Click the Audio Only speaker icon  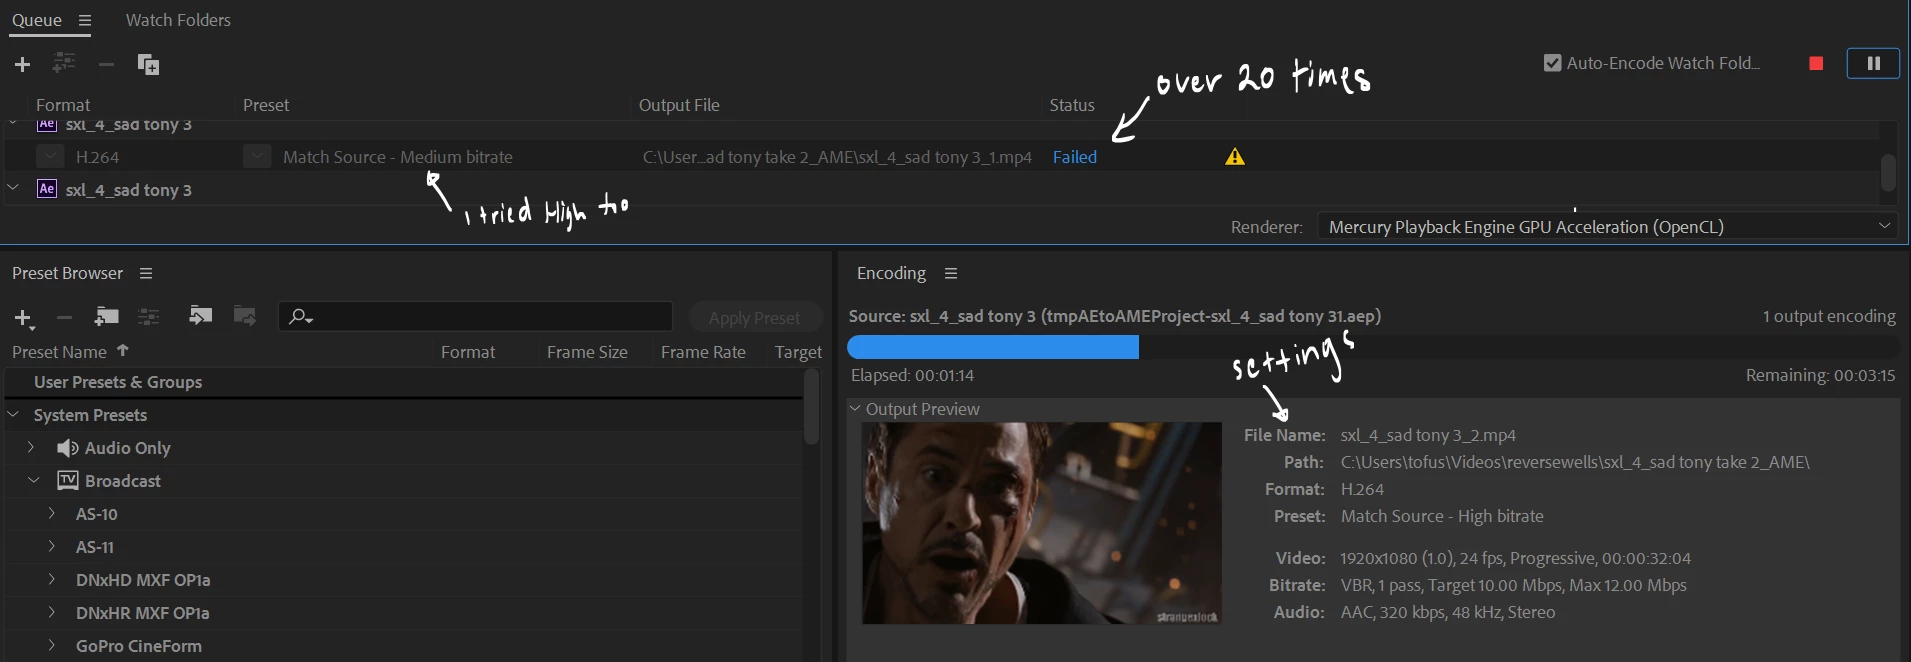[x=67, y=447]
